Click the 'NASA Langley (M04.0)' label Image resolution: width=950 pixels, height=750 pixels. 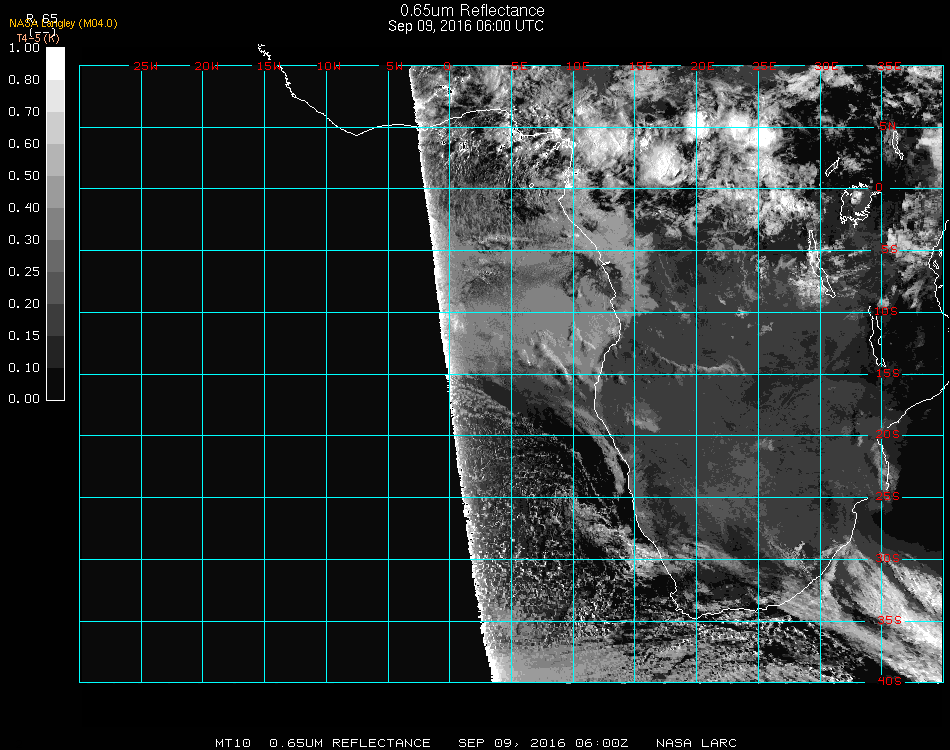pyautogui.click(x=63, y=24)
